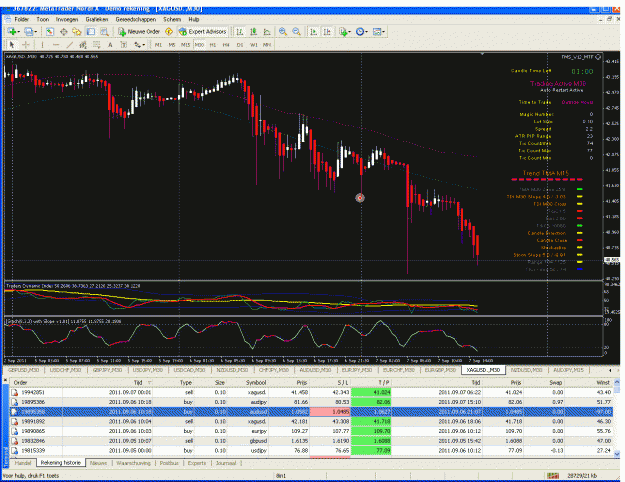Switch to the Handel terminal tab
The image size is (625, 482).
tap(23, 463)
